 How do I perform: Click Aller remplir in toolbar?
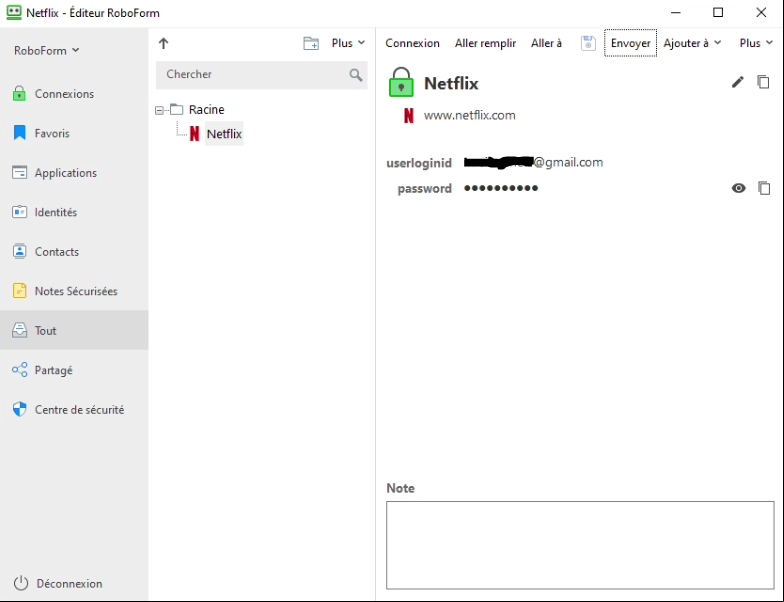pyautogui.click(x=485, y=43)
